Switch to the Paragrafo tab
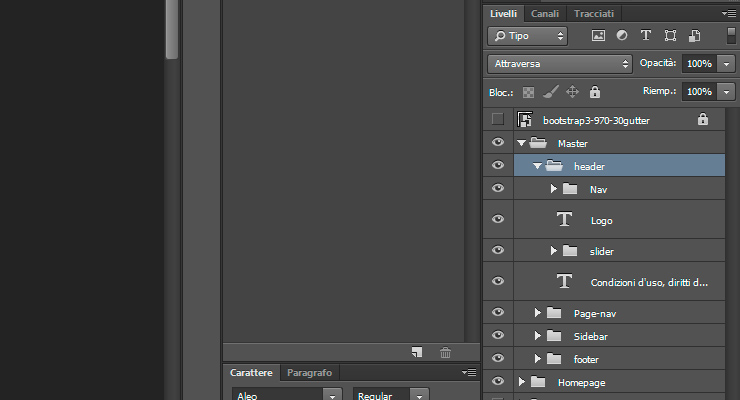The image size is (740, 400). click(309, 373)
